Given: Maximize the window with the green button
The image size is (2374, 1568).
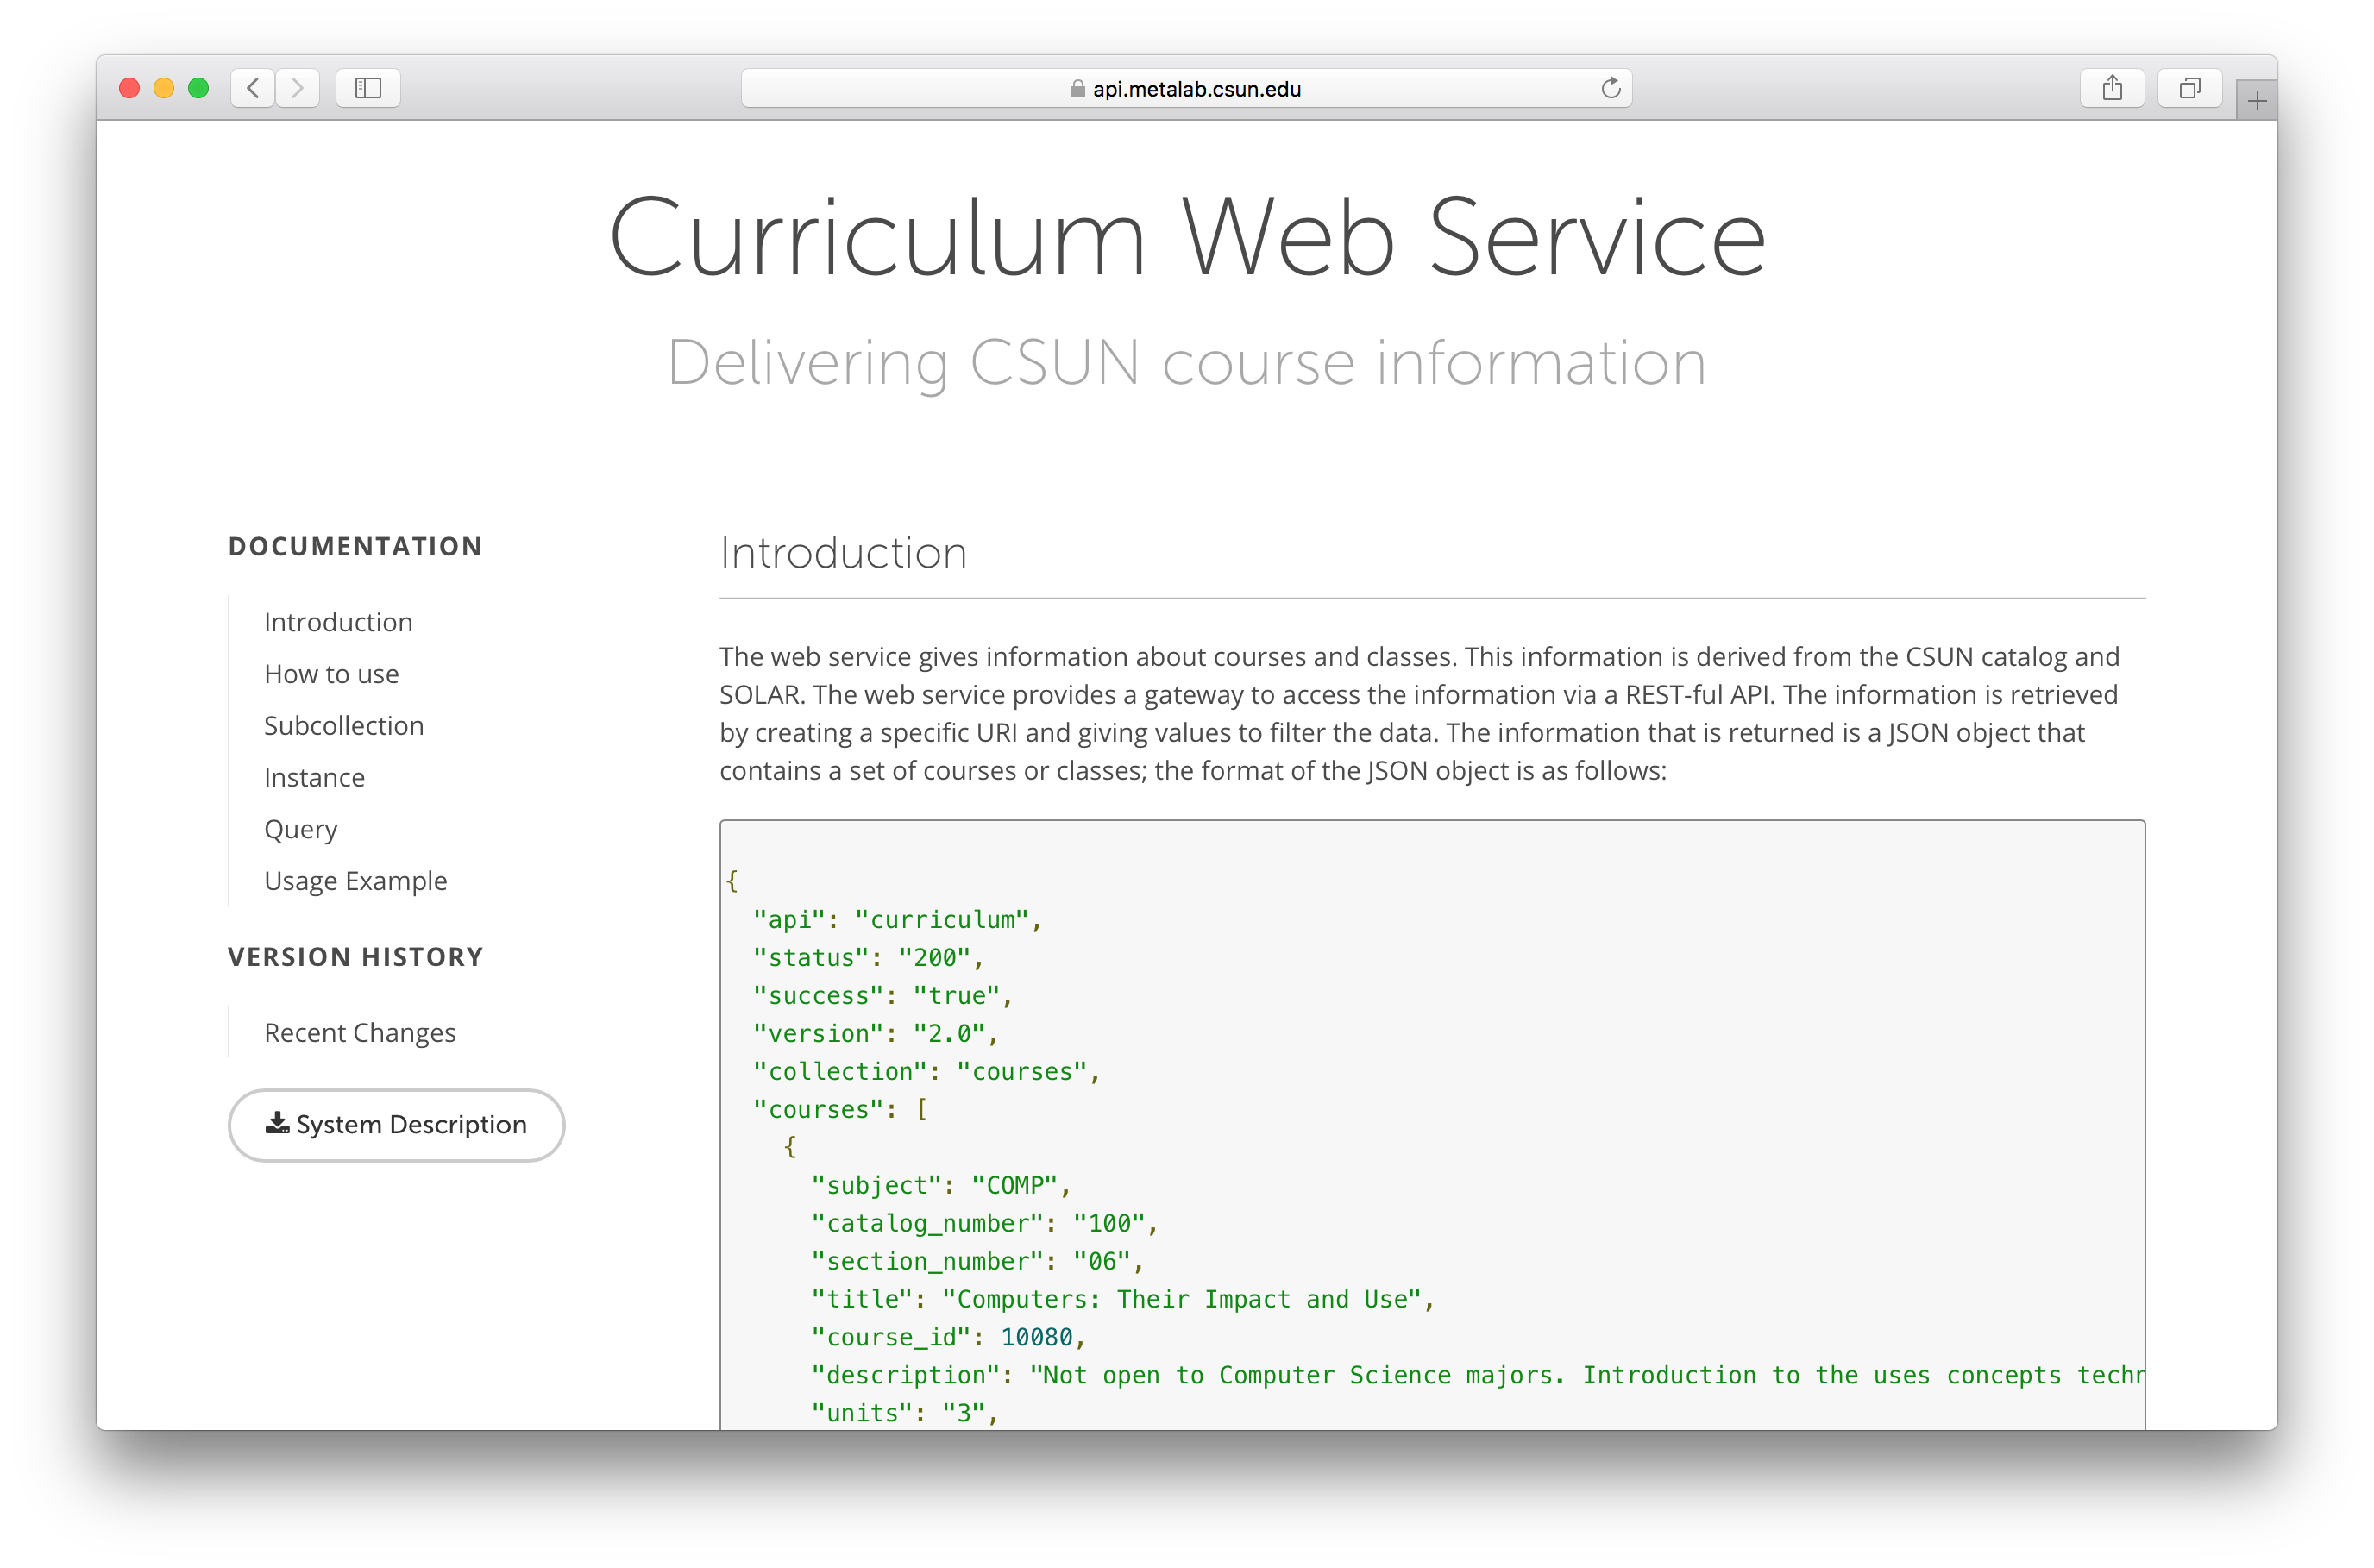Looking at the screenshot, I should pyautogui.click(x=199, y=88).
